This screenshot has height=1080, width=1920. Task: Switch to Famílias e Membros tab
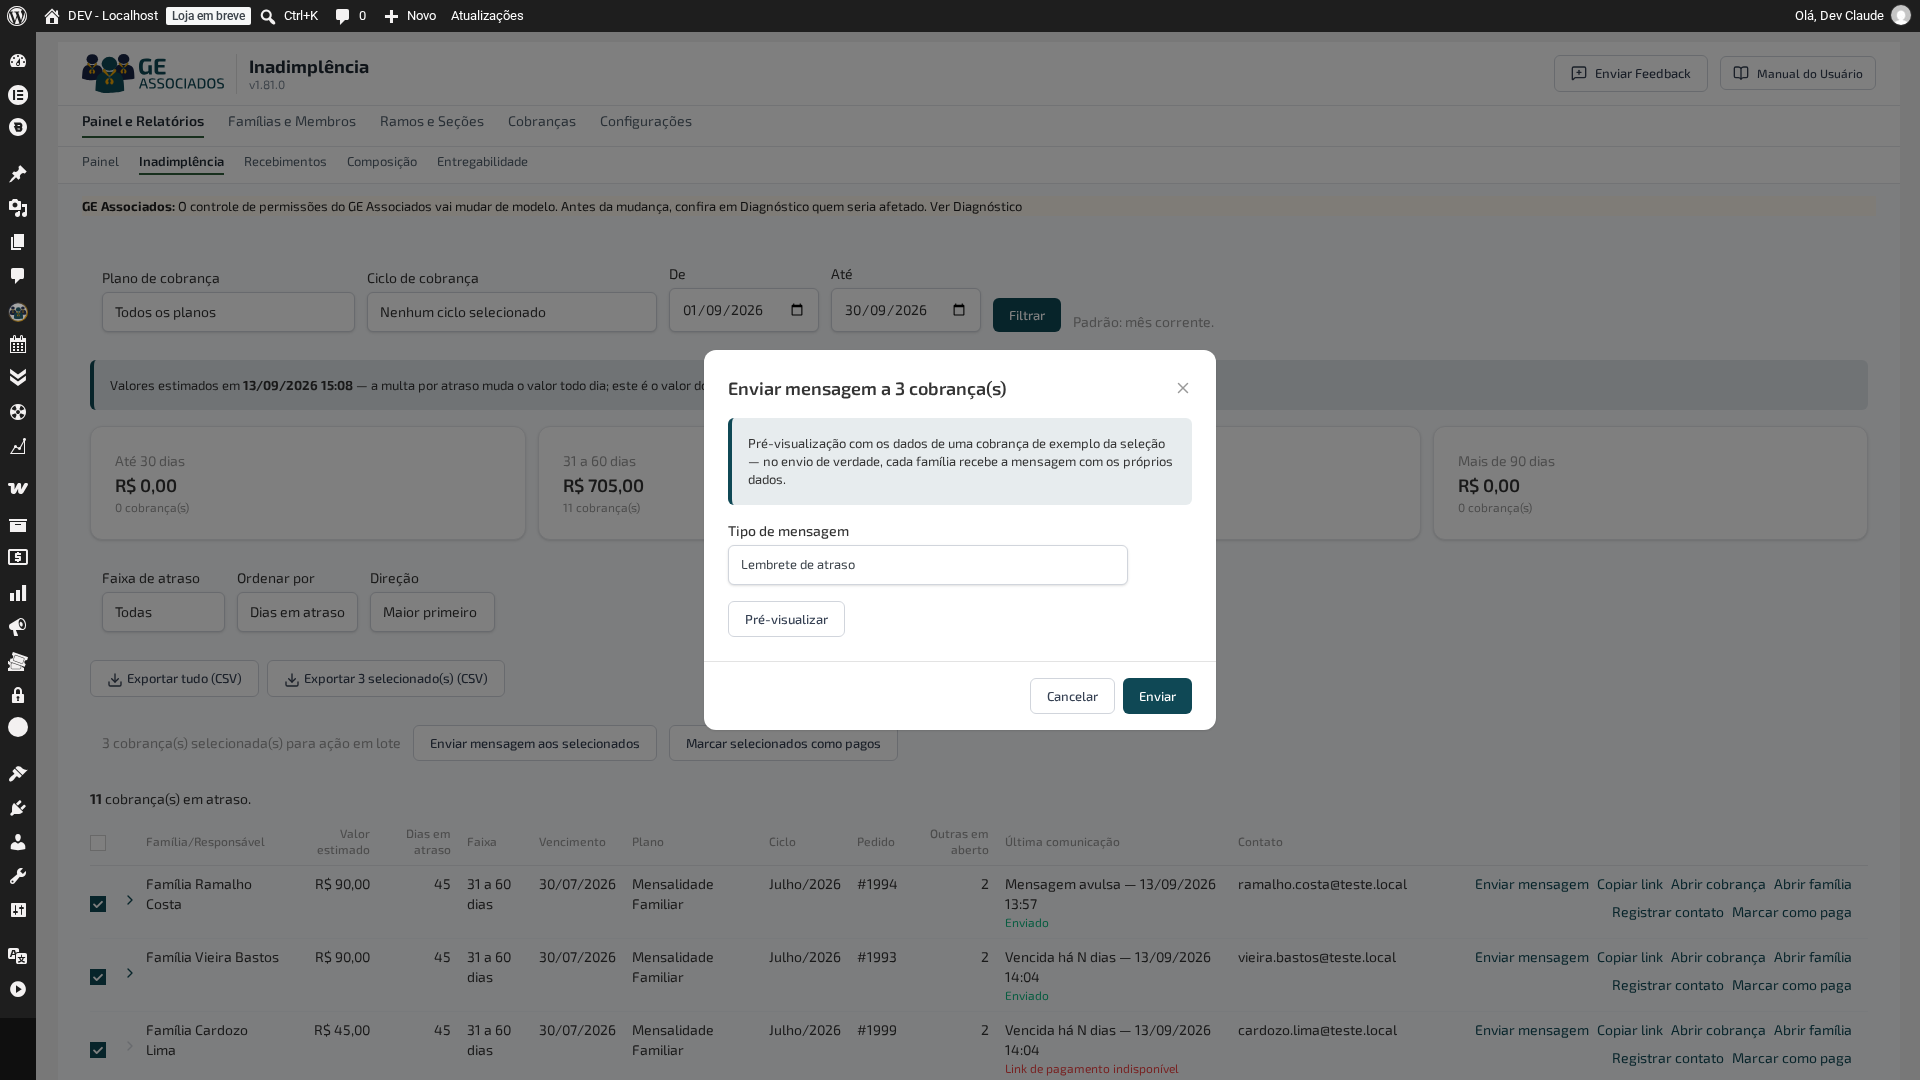pos(292,121)
